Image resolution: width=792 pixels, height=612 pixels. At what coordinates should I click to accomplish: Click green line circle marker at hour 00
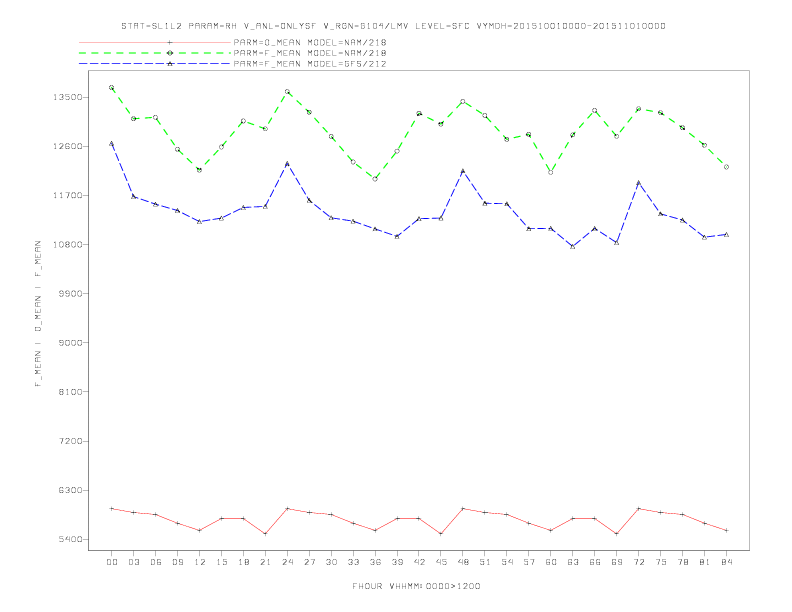tap(112, 88)
